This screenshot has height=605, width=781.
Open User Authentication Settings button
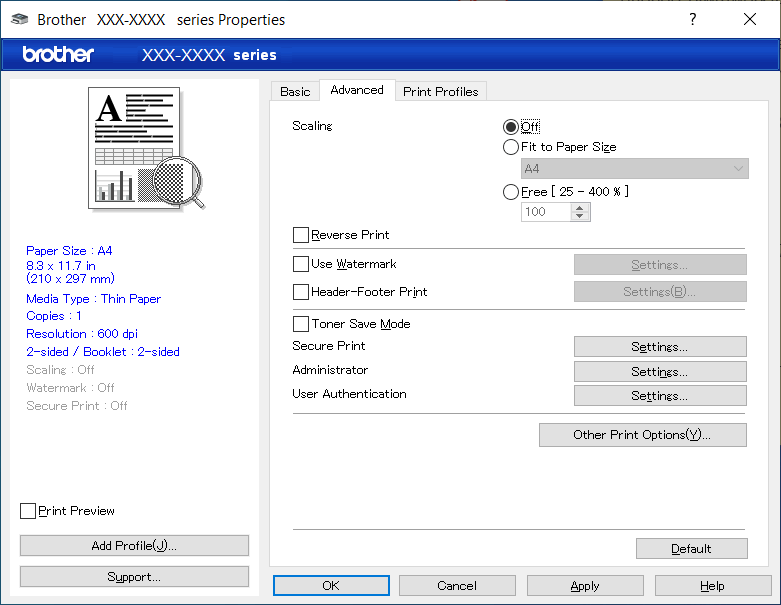pyautogui.click(x=660, y=395)
